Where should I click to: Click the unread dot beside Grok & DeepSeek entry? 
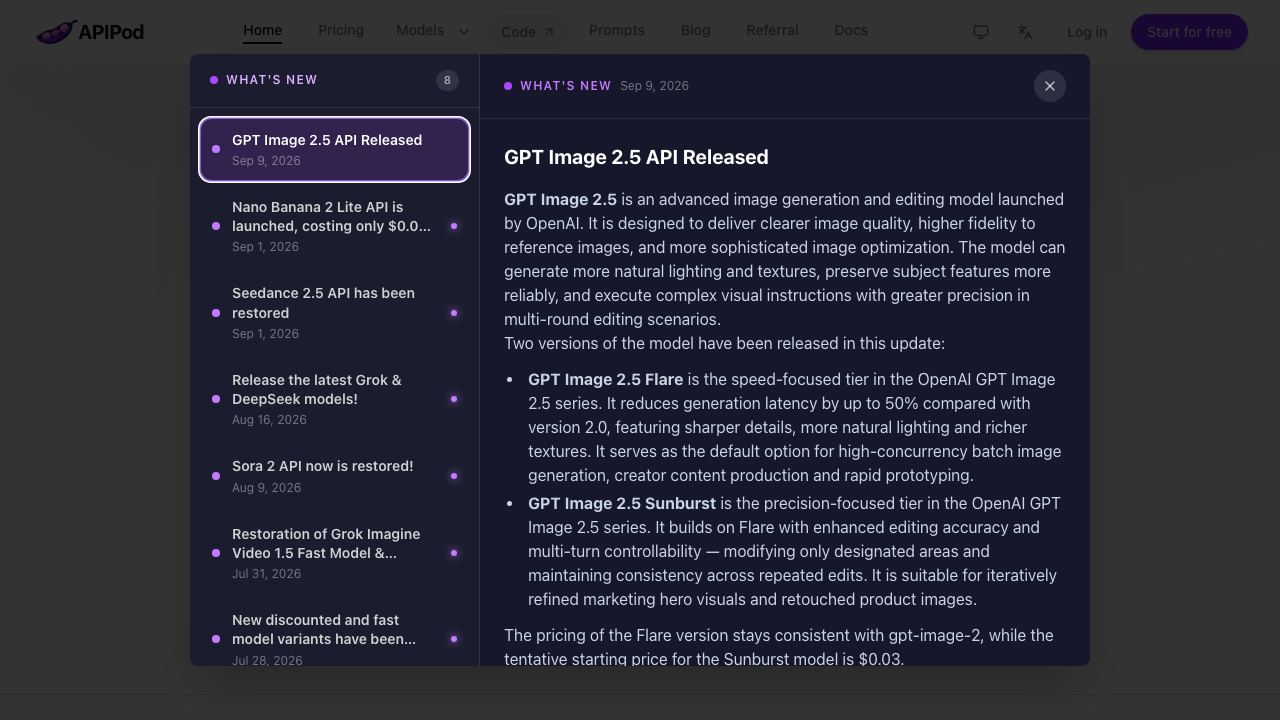[454, 399]
